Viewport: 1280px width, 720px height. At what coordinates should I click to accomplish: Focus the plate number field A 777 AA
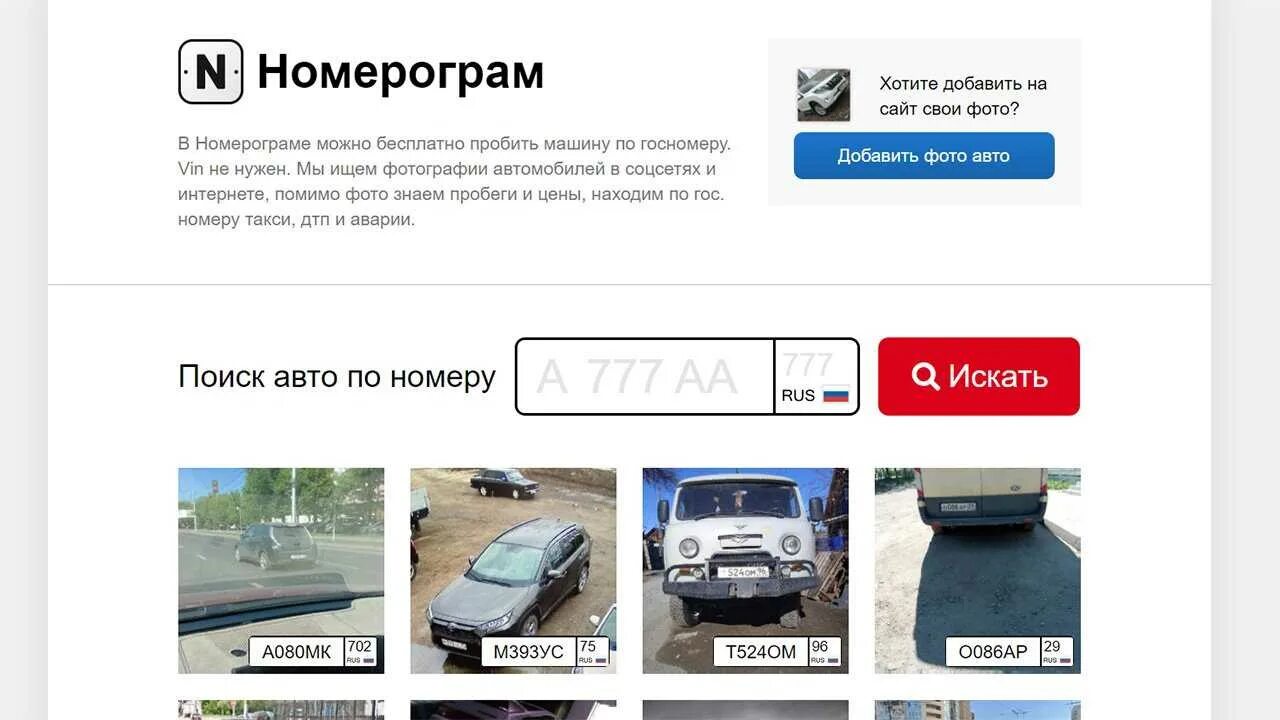[645, 376]
